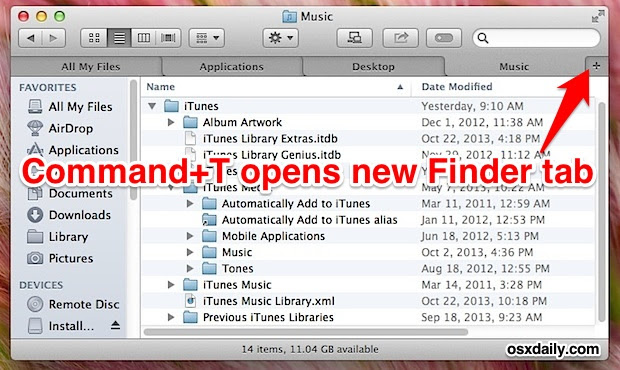
Task: Click the date 'Aug 18, 2012, 12:55 PM'
Action: (x=485, y=268)
